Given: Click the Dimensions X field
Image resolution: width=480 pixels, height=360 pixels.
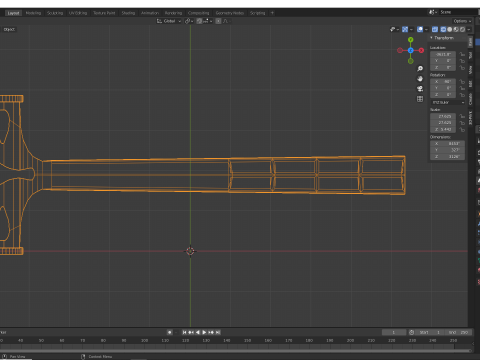Looking at the screenshot, I should 447,143.
